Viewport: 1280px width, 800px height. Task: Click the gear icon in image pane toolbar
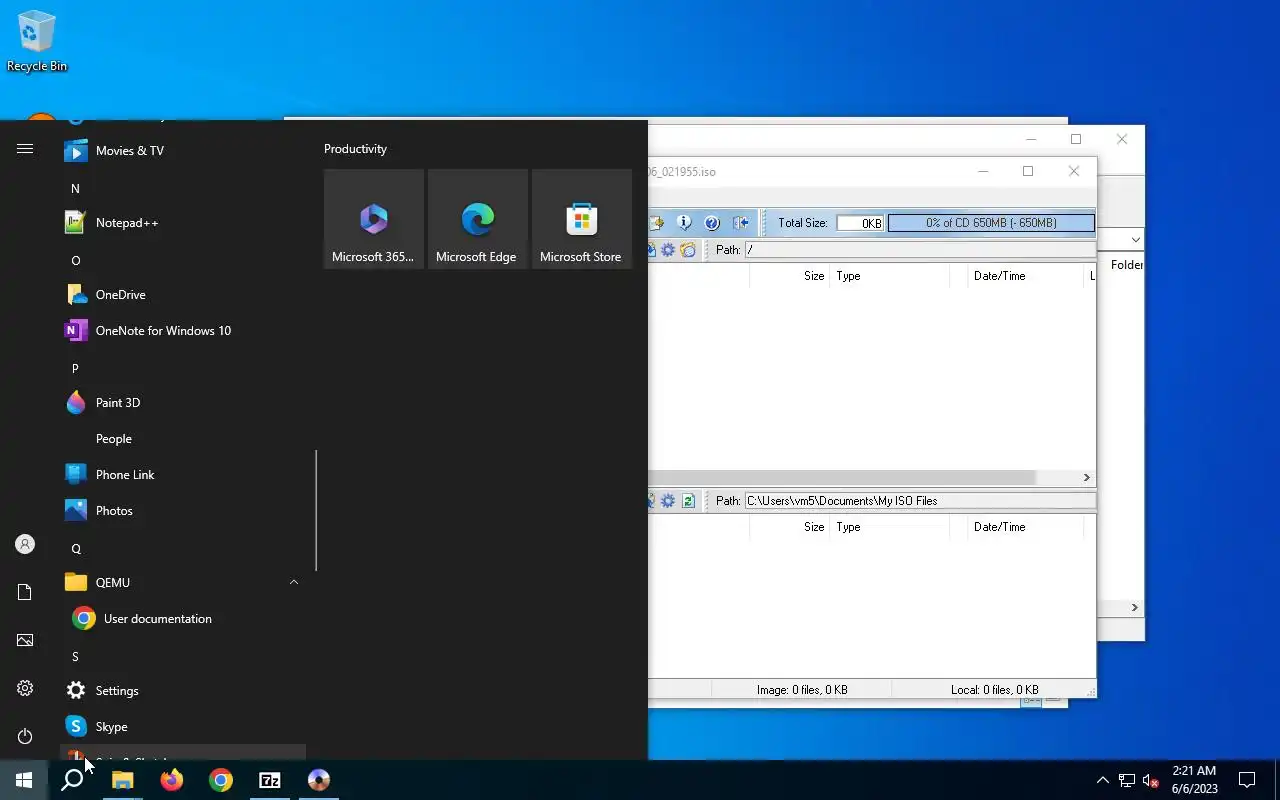(668, 250)
